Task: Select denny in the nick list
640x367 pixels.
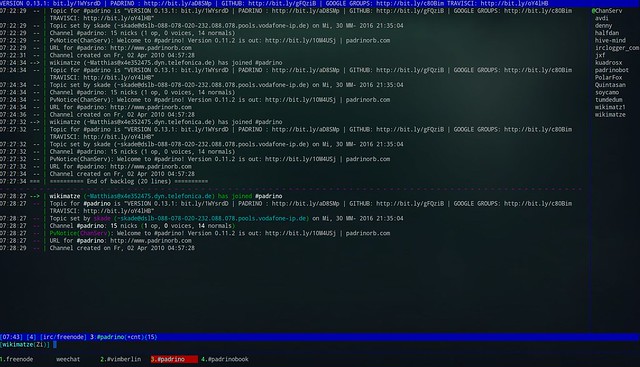Action: click(x=603, y=26)
